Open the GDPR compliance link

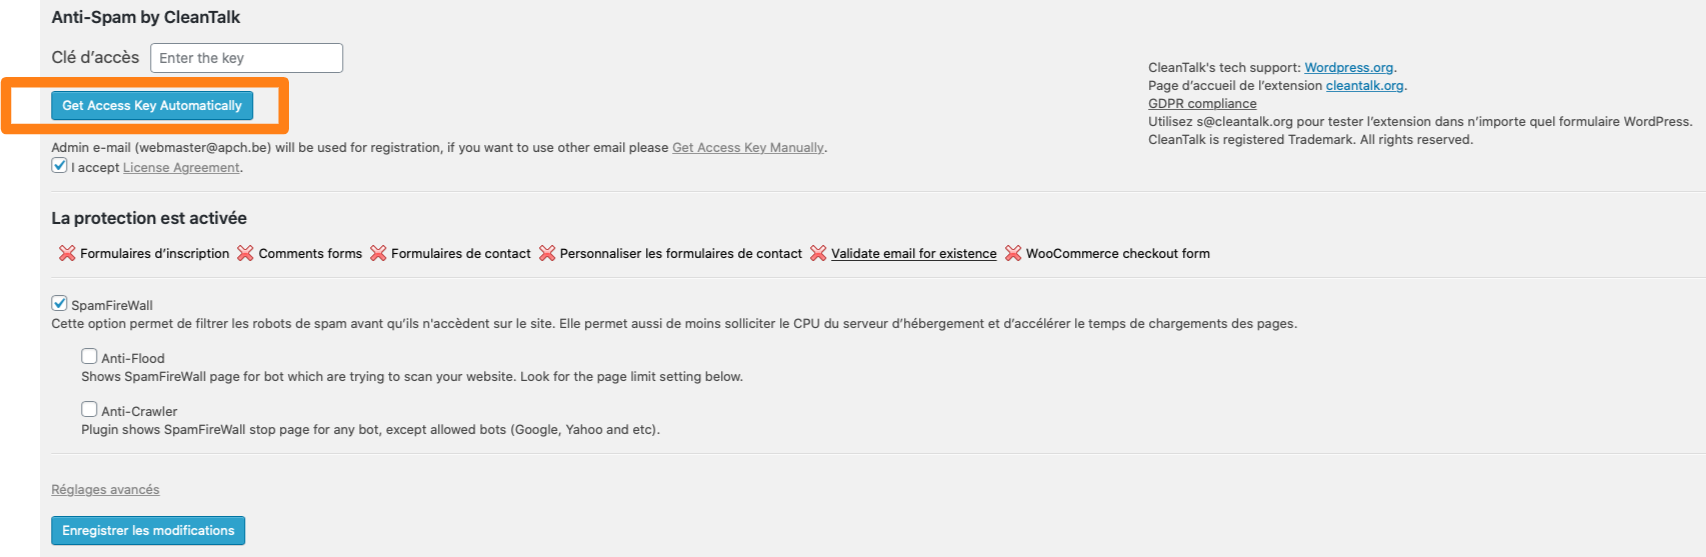point(1202,104)
